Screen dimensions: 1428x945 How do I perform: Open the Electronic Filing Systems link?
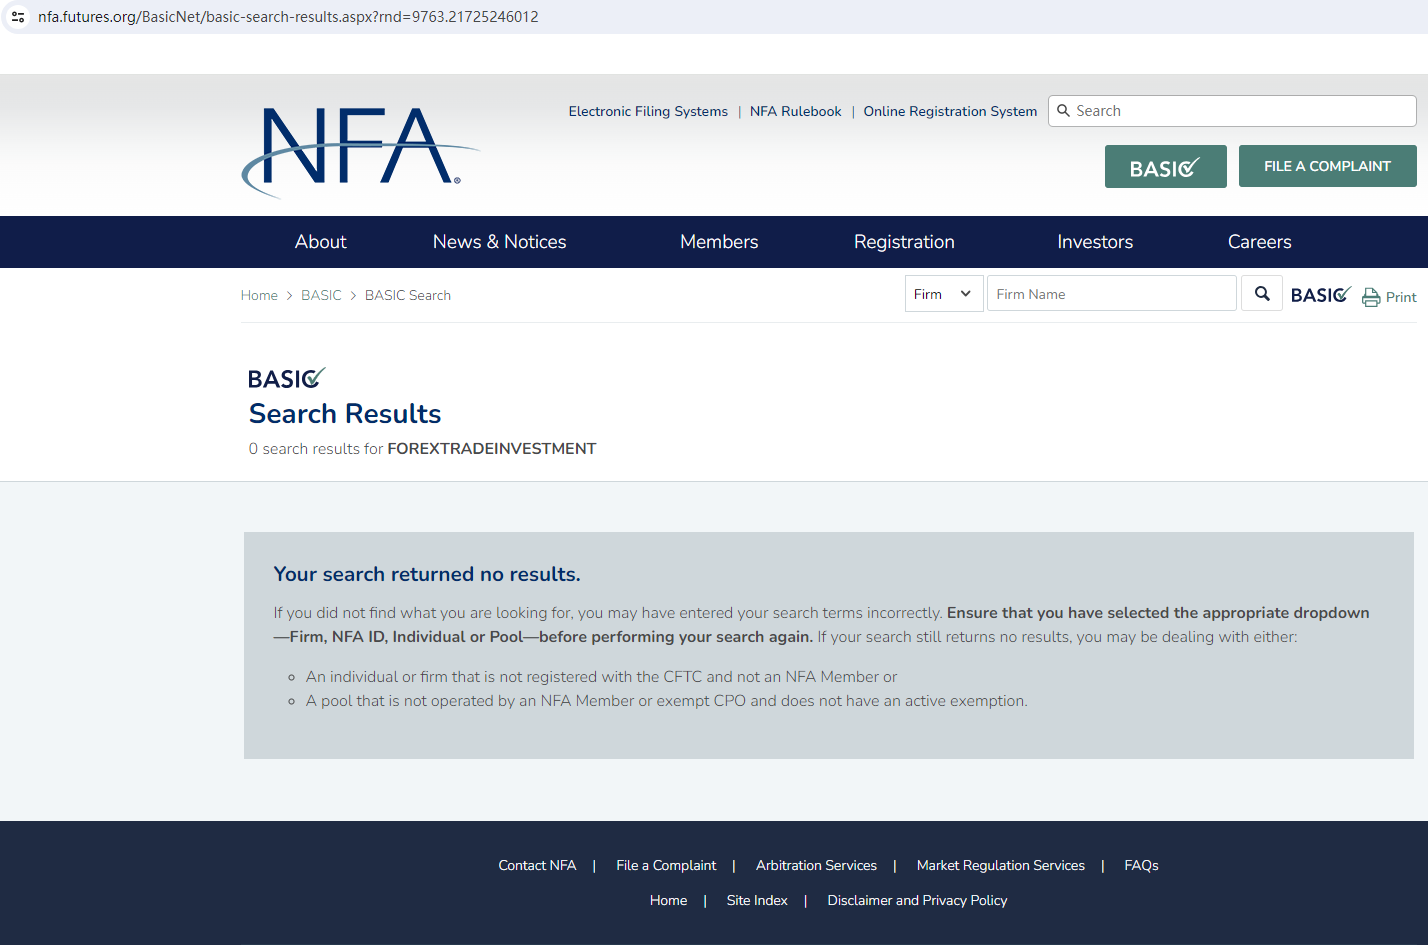click(x=648, y=111)
